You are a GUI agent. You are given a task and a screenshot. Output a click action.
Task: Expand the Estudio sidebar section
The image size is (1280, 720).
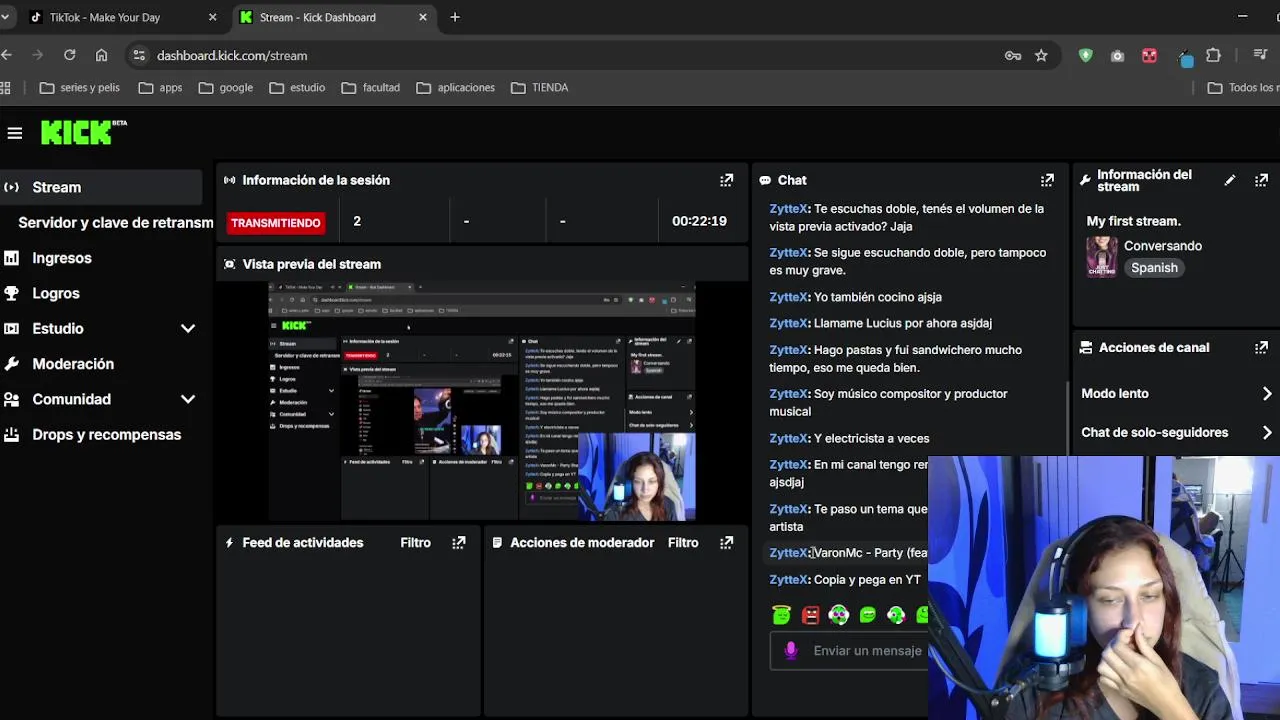[187, 328]
